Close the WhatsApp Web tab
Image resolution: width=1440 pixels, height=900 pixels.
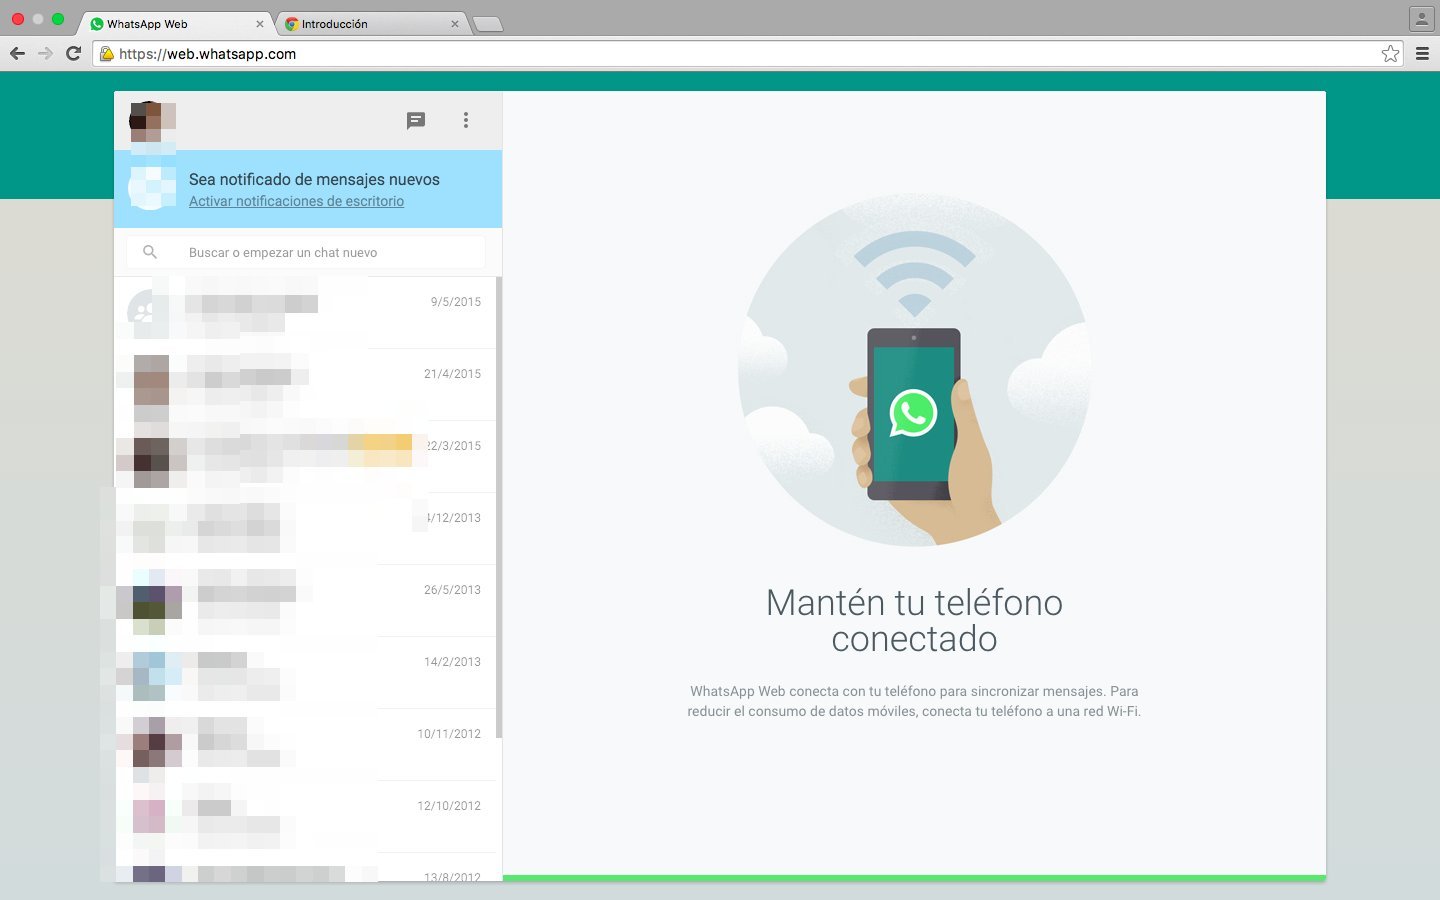click(x=260, y=24)
